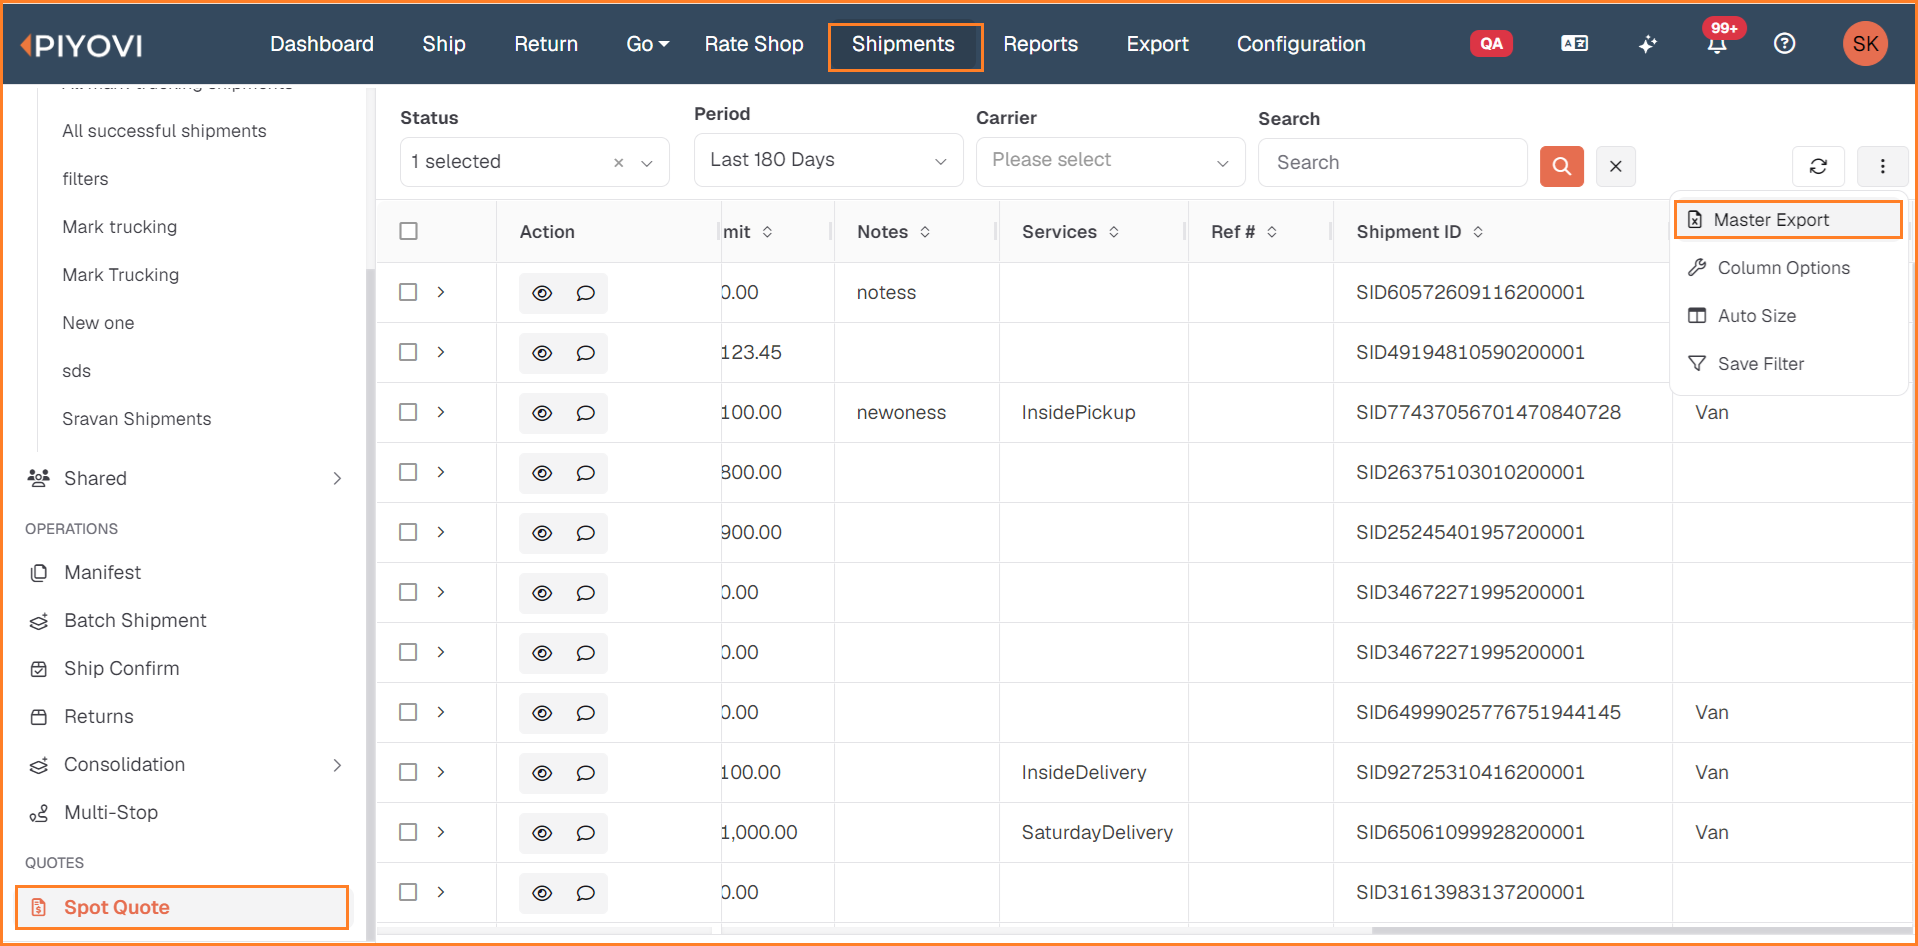Expand row details for the notess row

(440, 292)
